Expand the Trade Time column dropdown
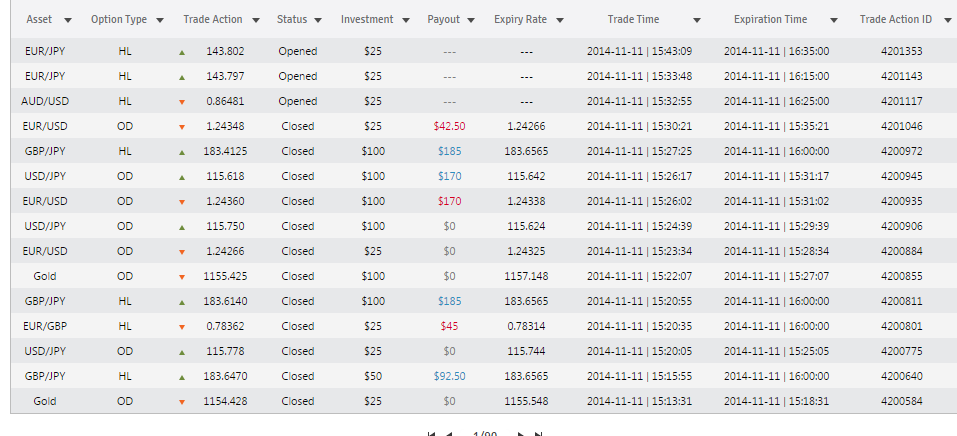The width and height of the screenshot is (957, 436). point(696,20)
